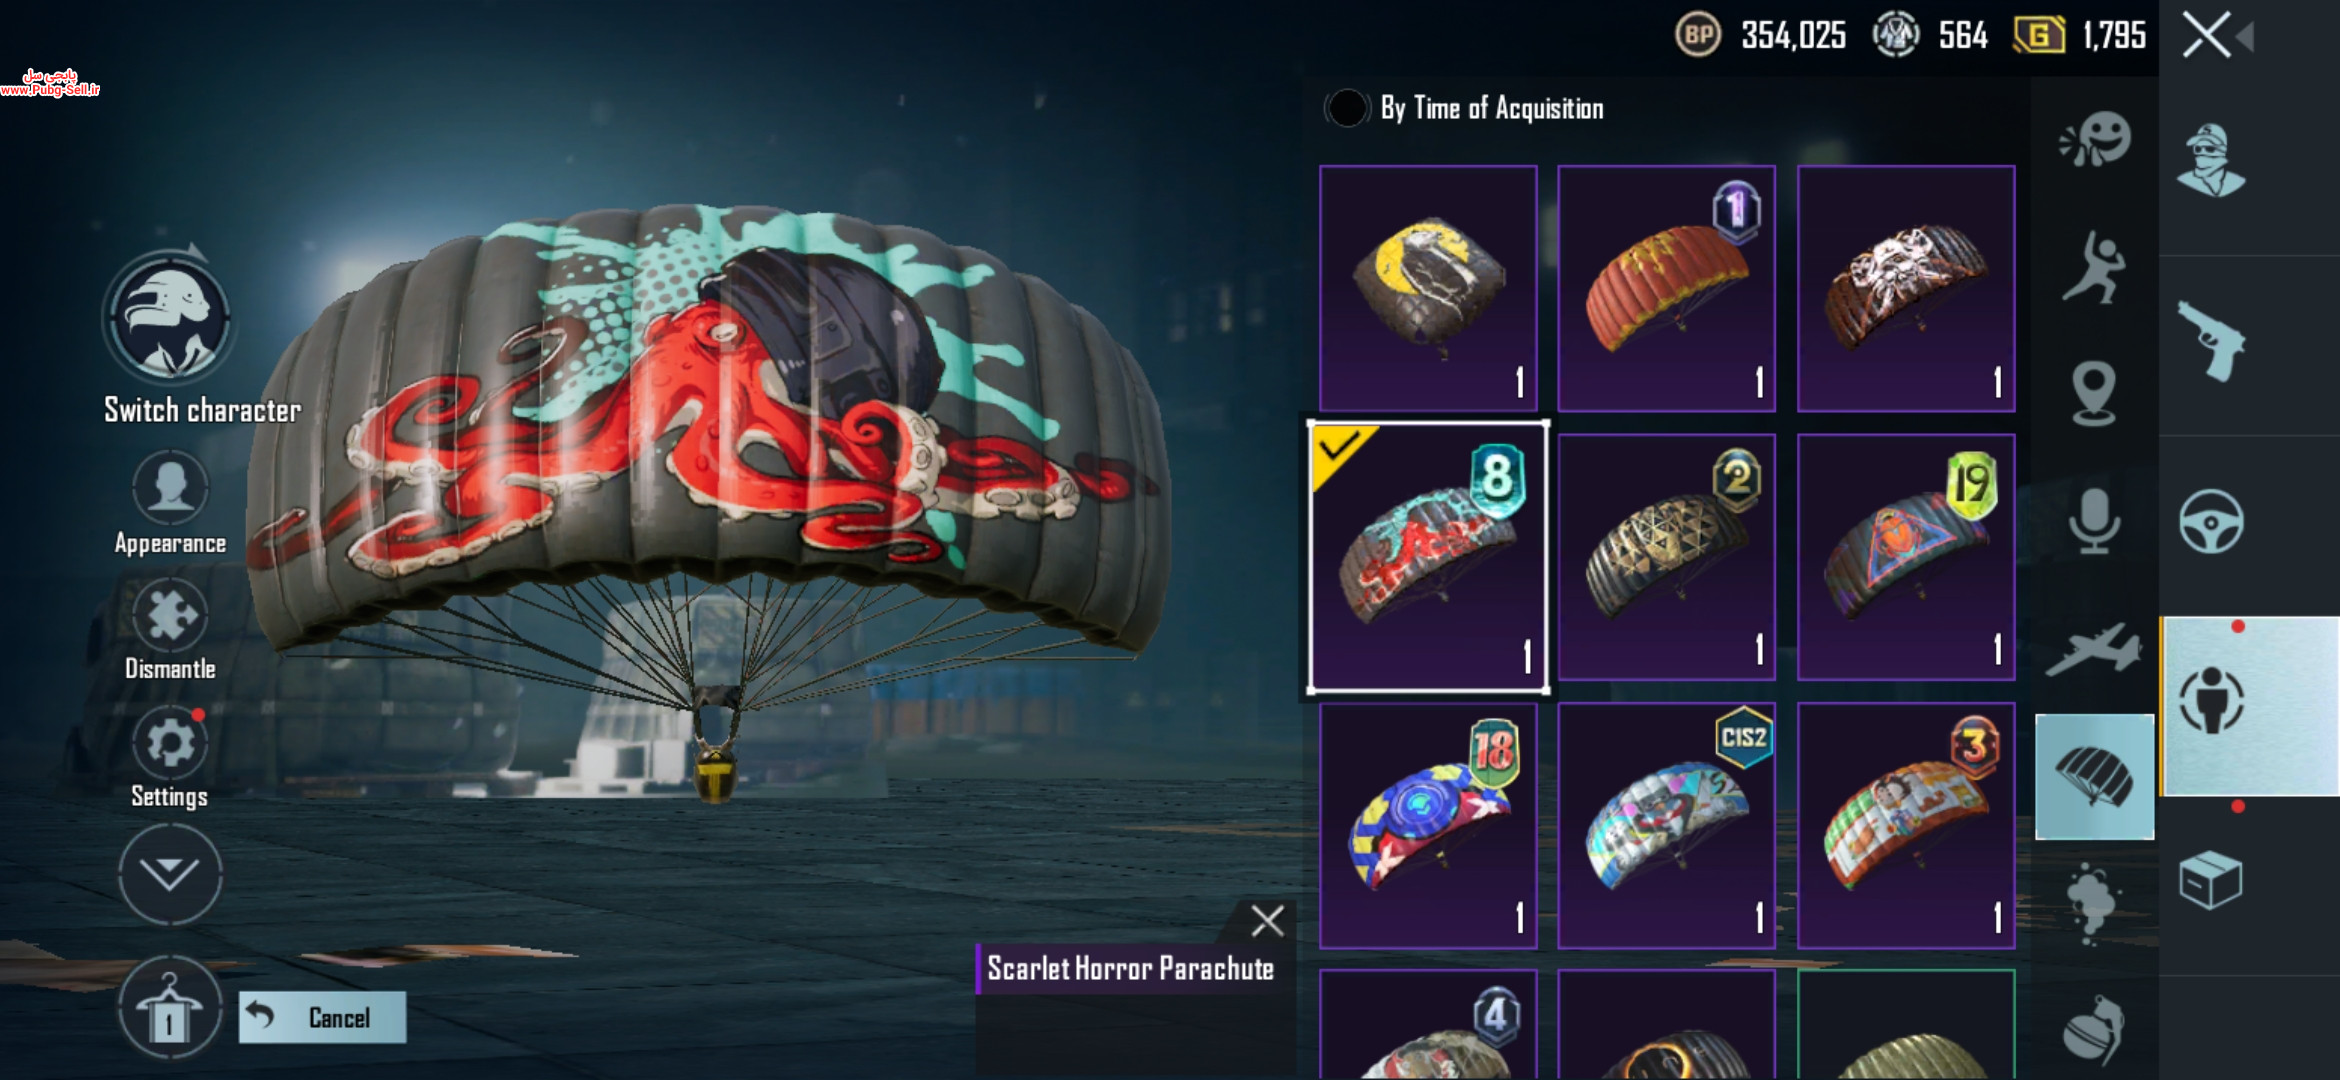Image resolution: width=2340 pixels, height=1080 pixels.
Task: Click the Cancel button
Action: (x=322, y=1017)
